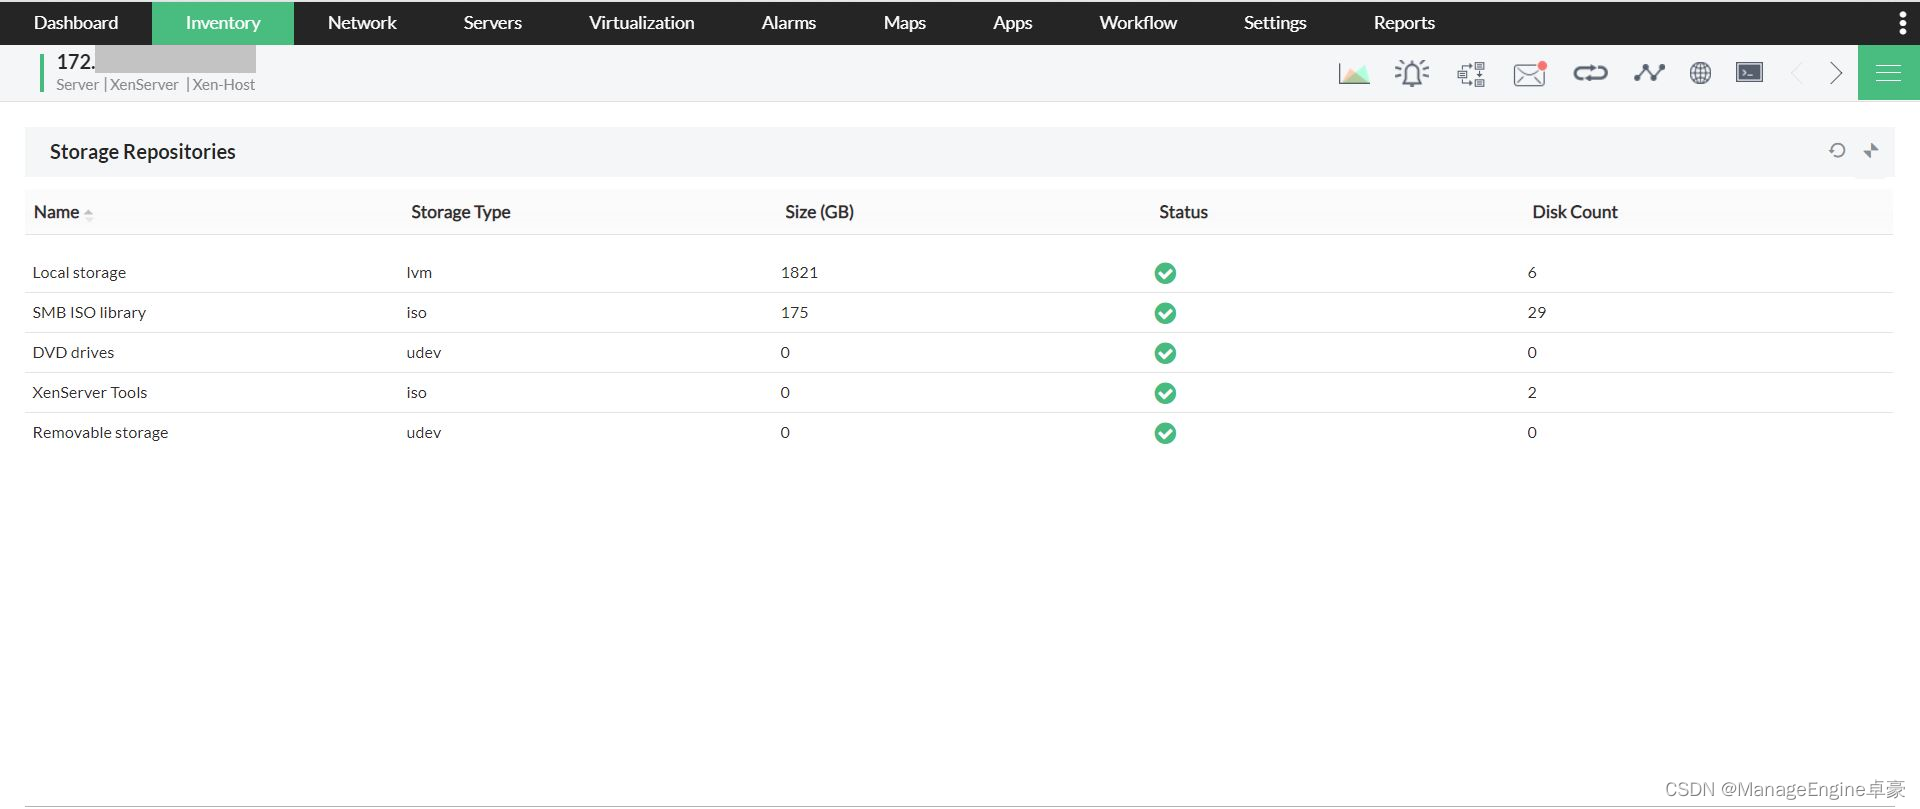Viewport: 1920px width, 809px height.
Task: Refresh the Storage Repositories widget
Action: click(1837, 150)
